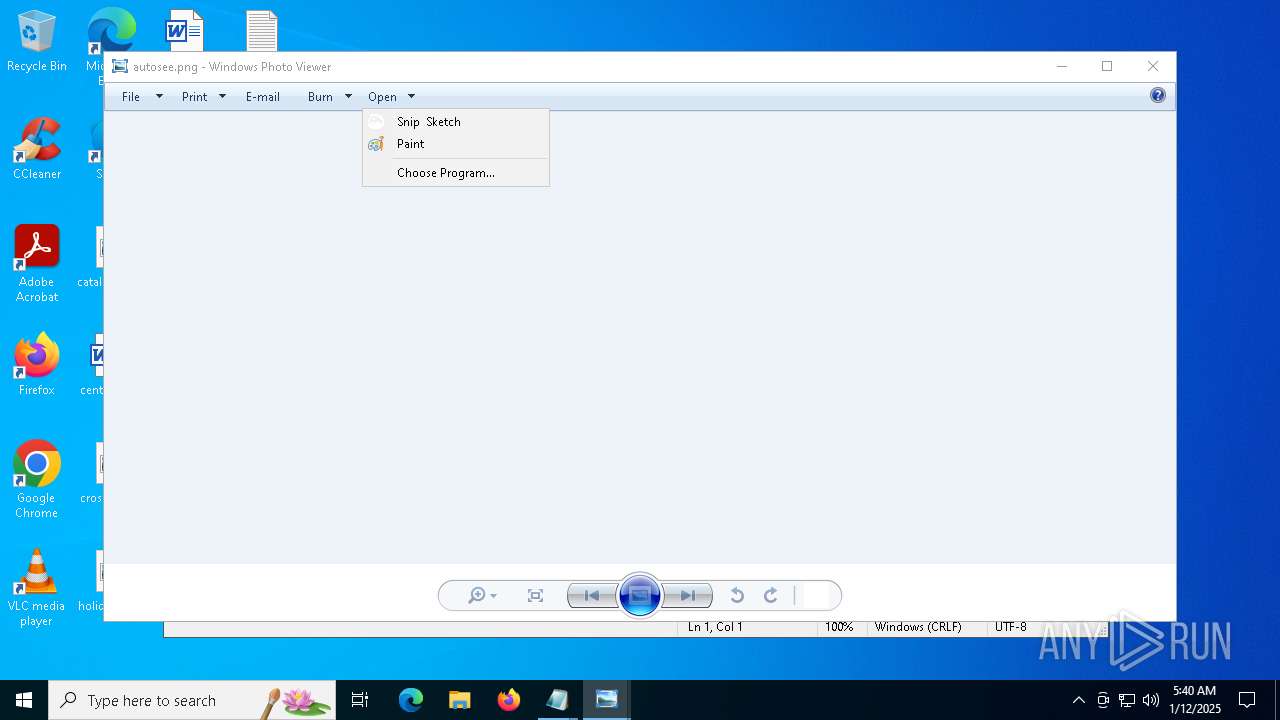Expand the Burn dropdown arrow

[x=348, y=97]
